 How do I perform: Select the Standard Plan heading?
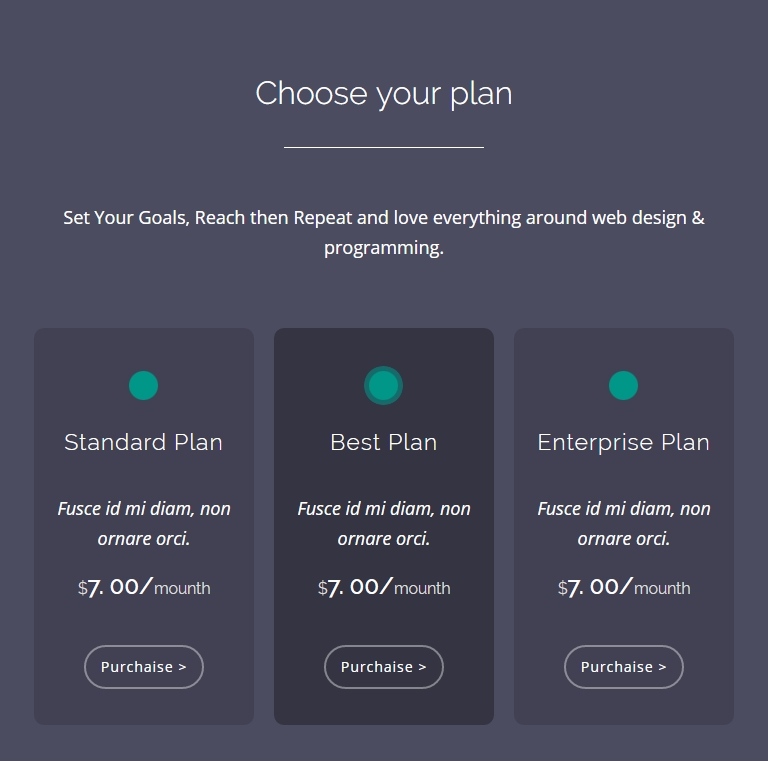(144, 442)
